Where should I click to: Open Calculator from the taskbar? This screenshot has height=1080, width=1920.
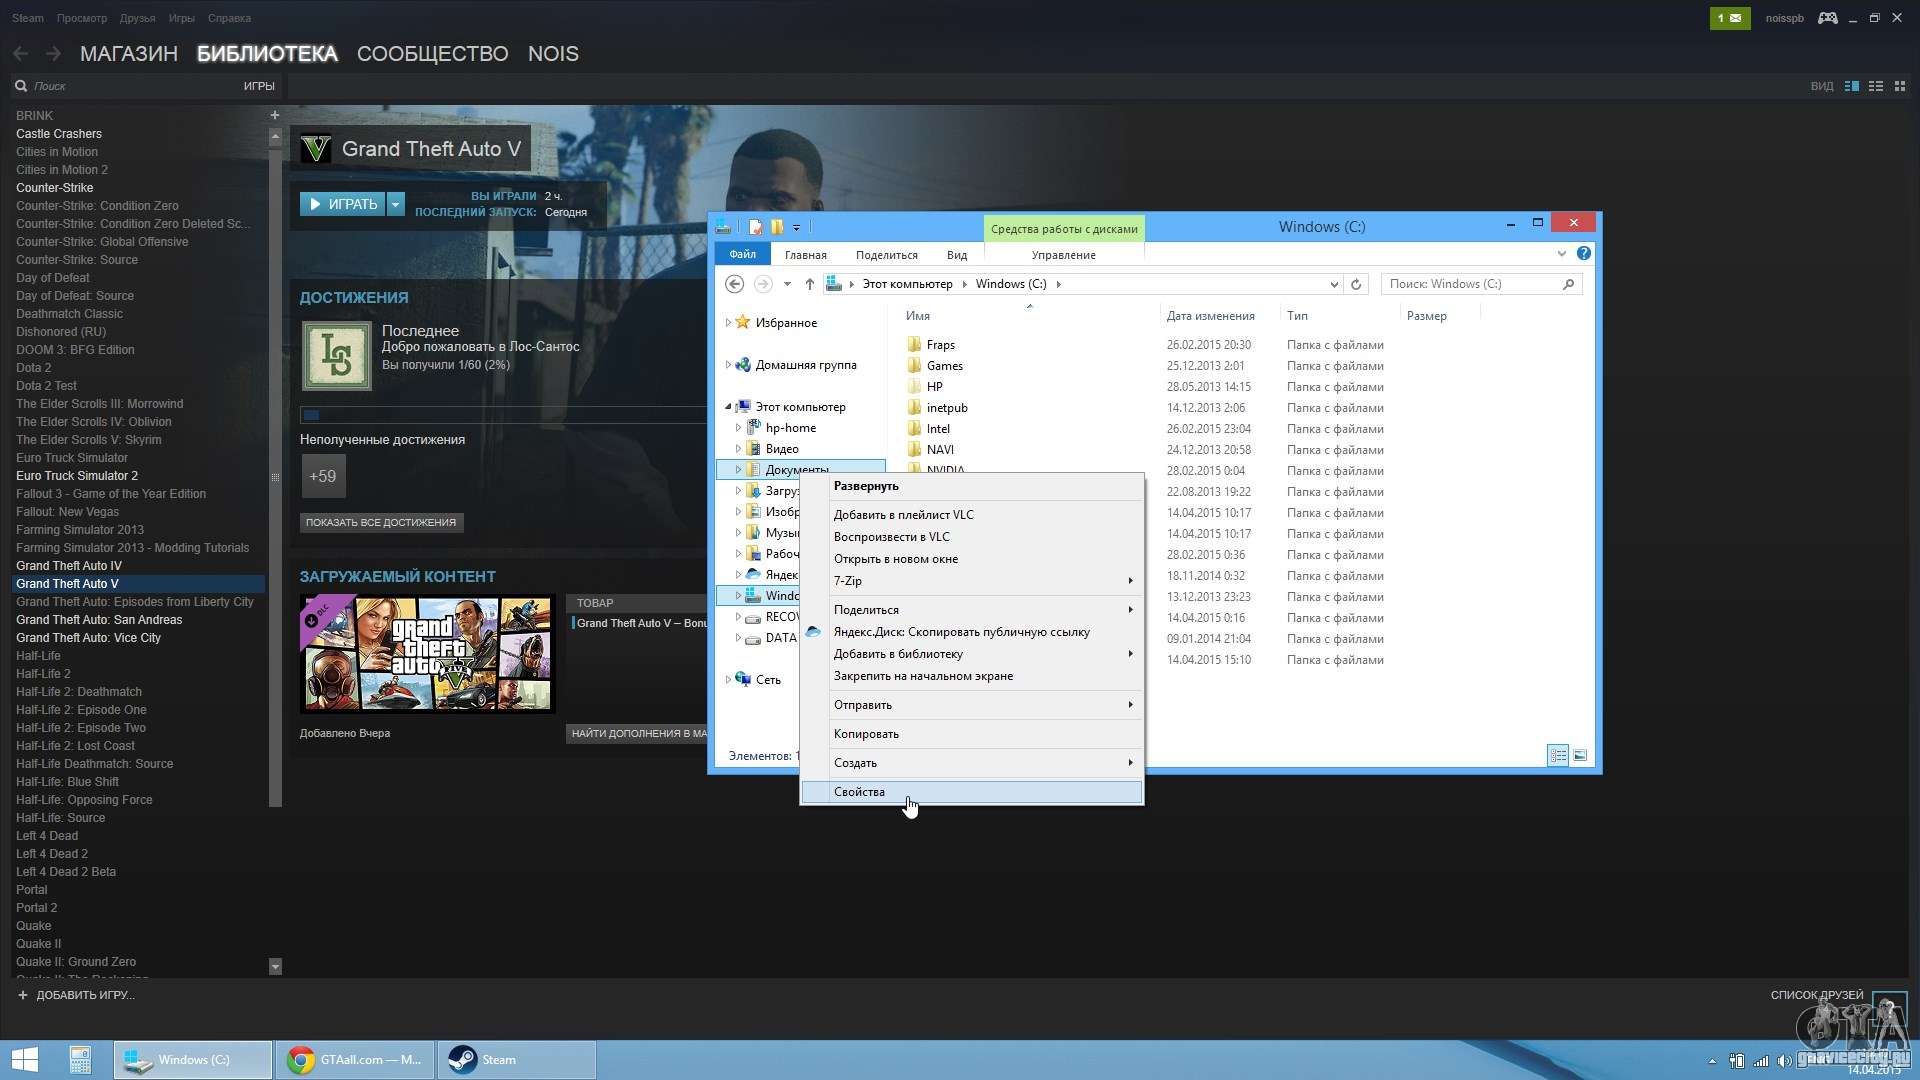click(80, 1060)
